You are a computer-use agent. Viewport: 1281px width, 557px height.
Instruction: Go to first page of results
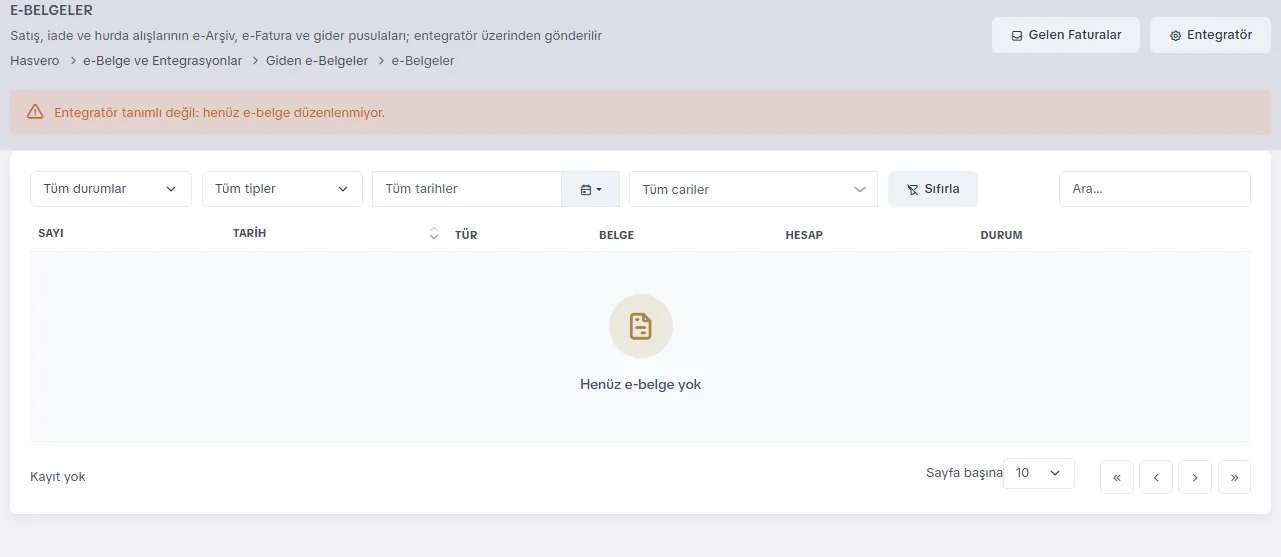[x=1117, y=477]
